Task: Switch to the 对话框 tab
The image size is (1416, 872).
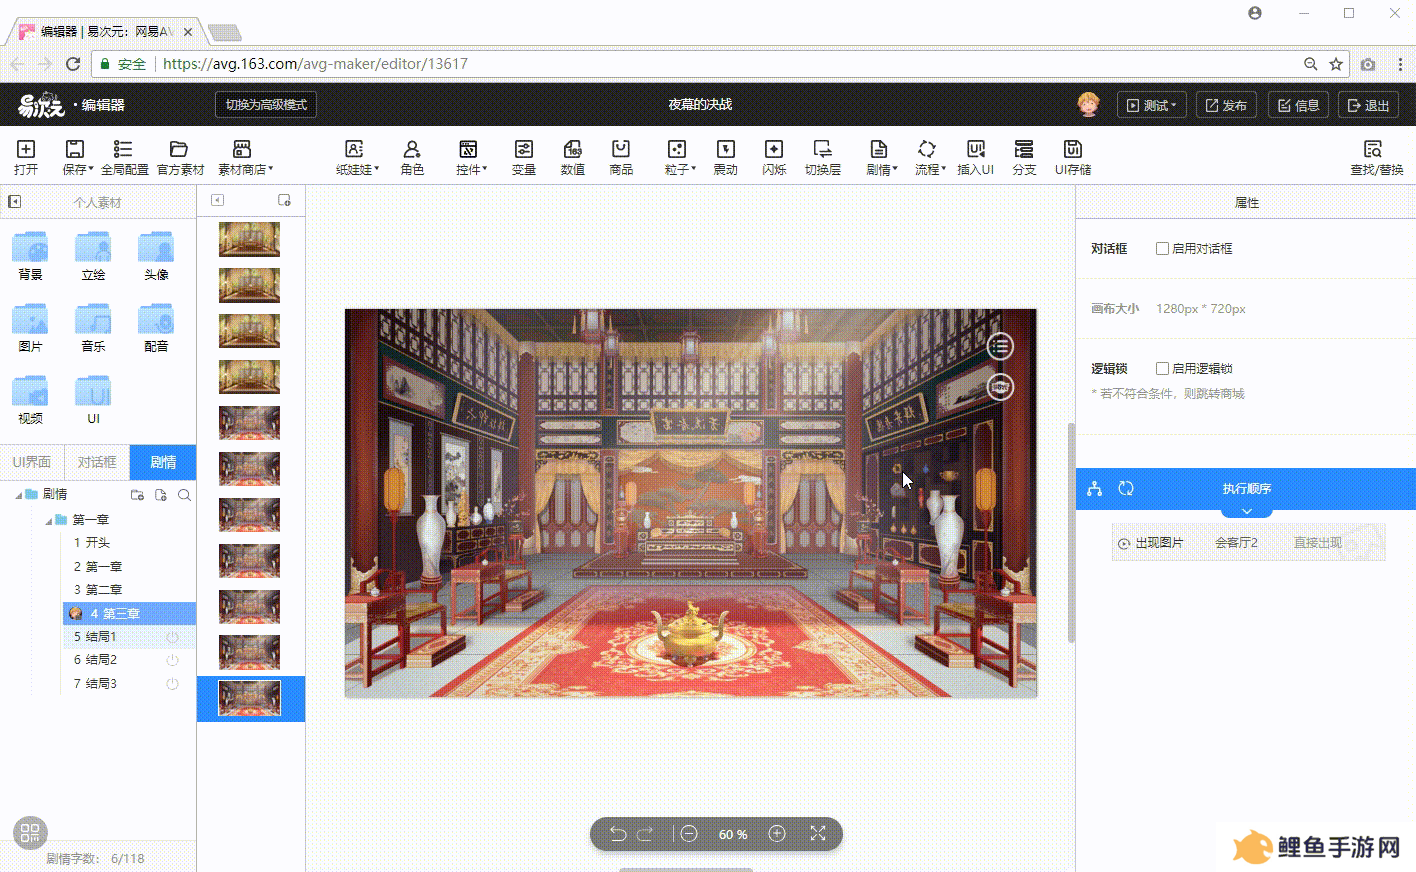Action: [x=97, y=462]
